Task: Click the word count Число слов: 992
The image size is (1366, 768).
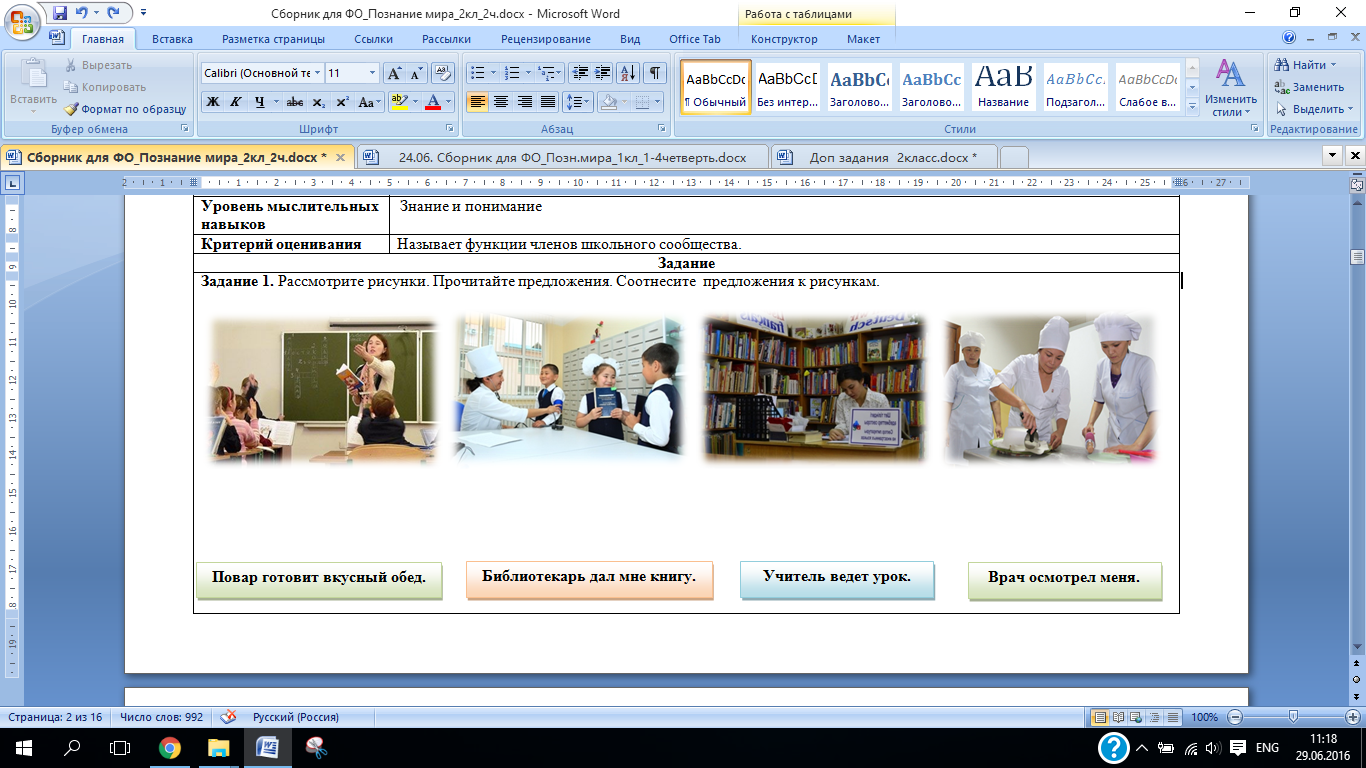Action: pyautogui.click(x=161, y=717)
